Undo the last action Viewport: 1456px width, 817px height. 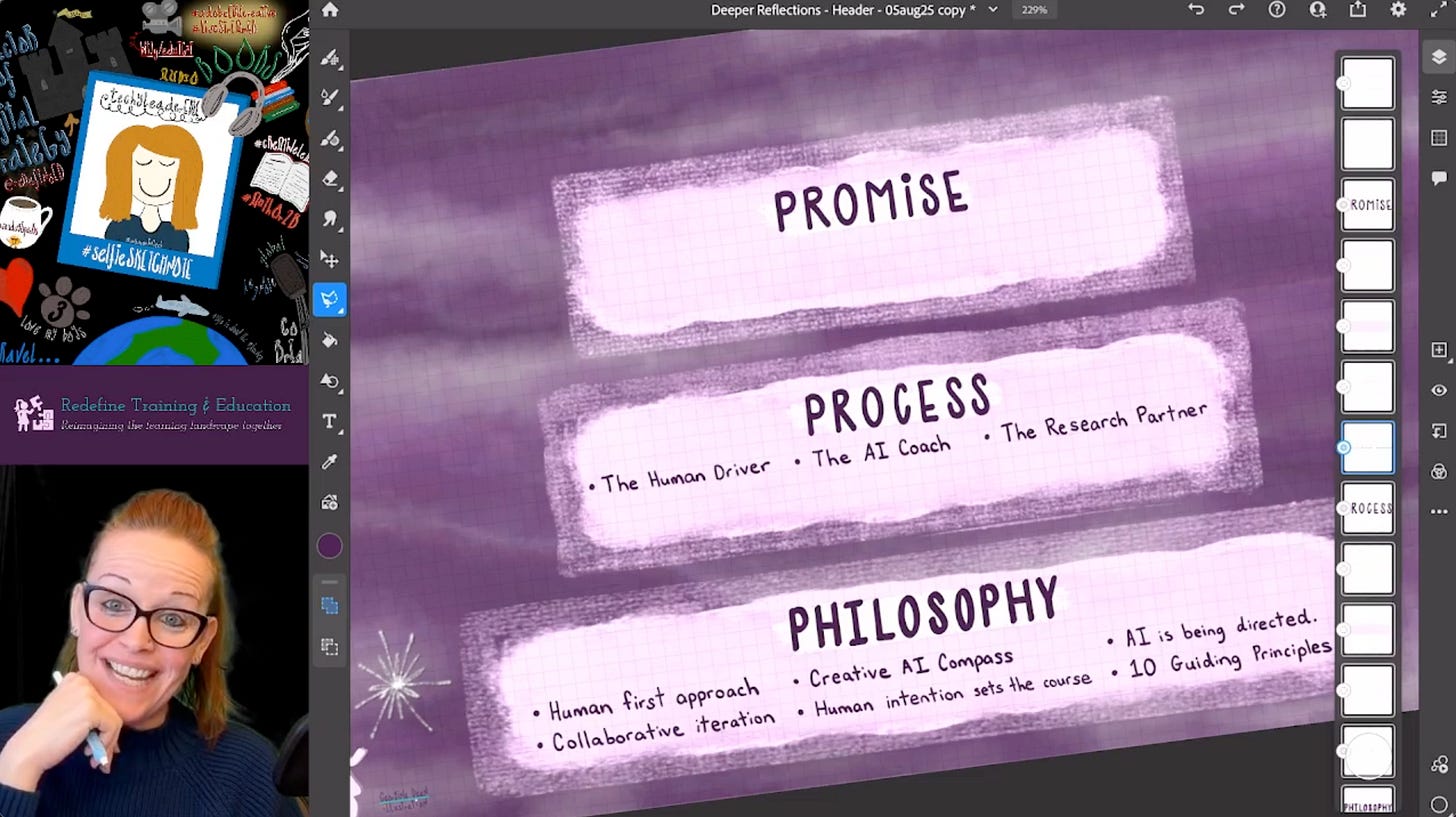(x=1198, y=10)
